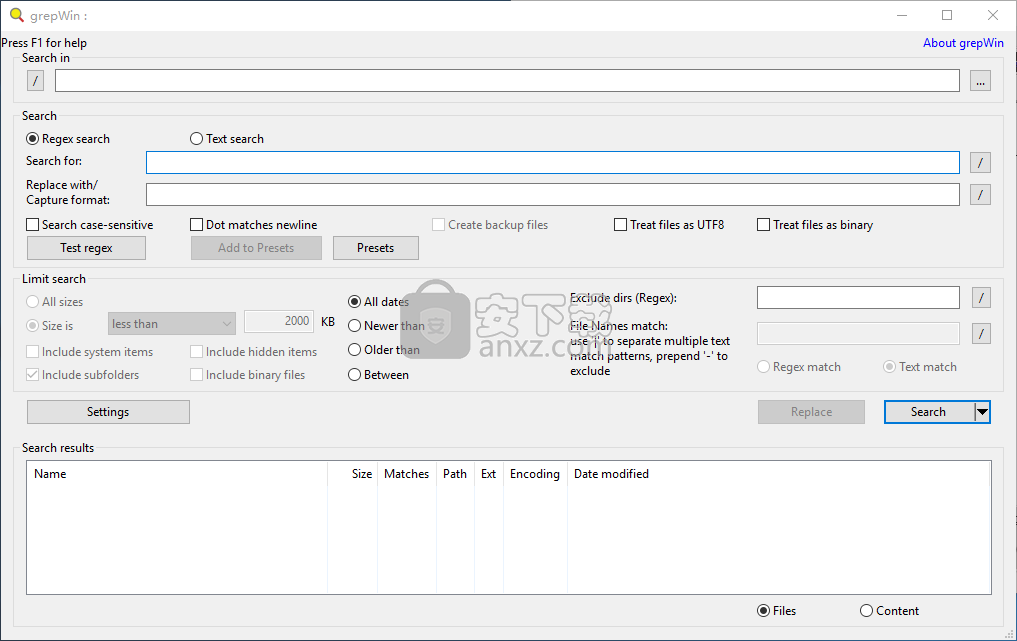The width and height of the screenshot is (1017, 641).
Task: Click the Test regex button
Action: click(86, 248)
